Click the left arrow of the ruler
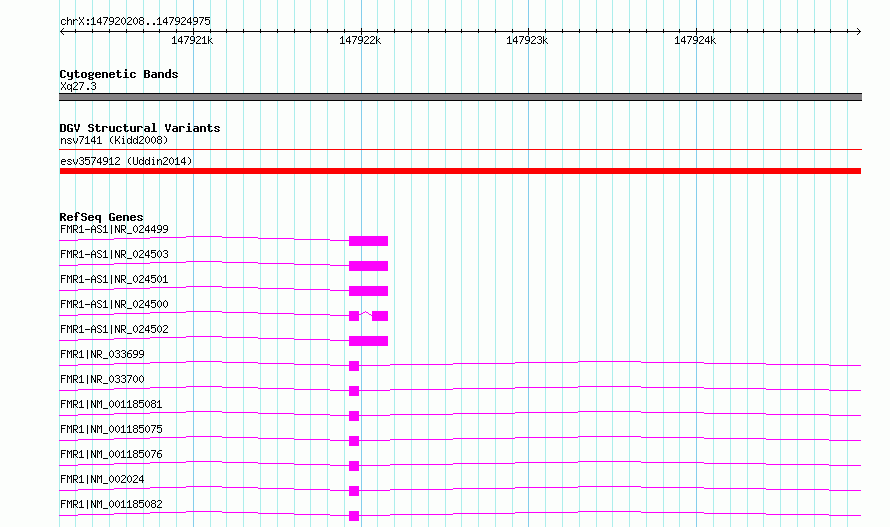 point(62,31)
